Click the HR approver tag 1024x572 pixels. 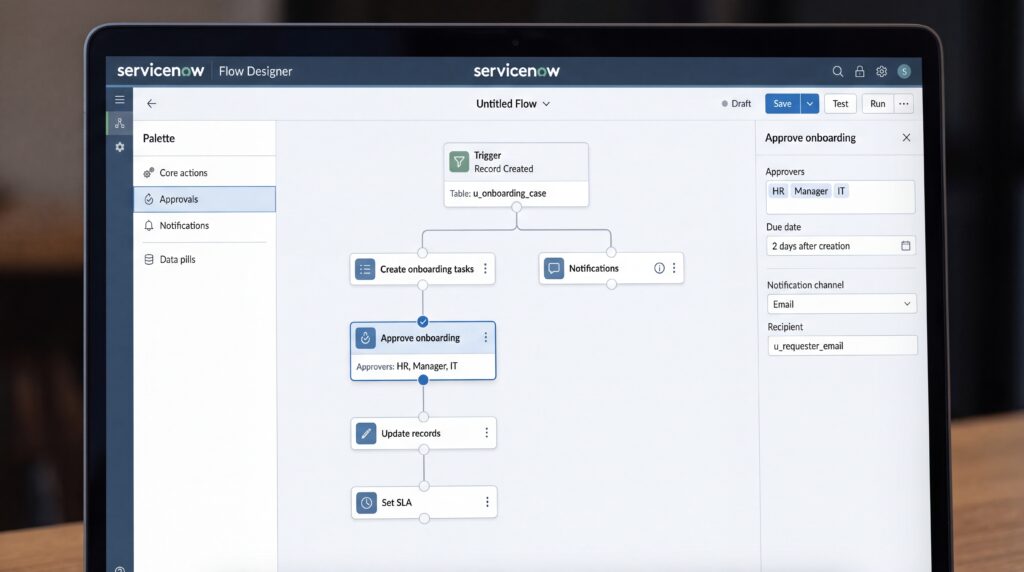click(778, 191)
